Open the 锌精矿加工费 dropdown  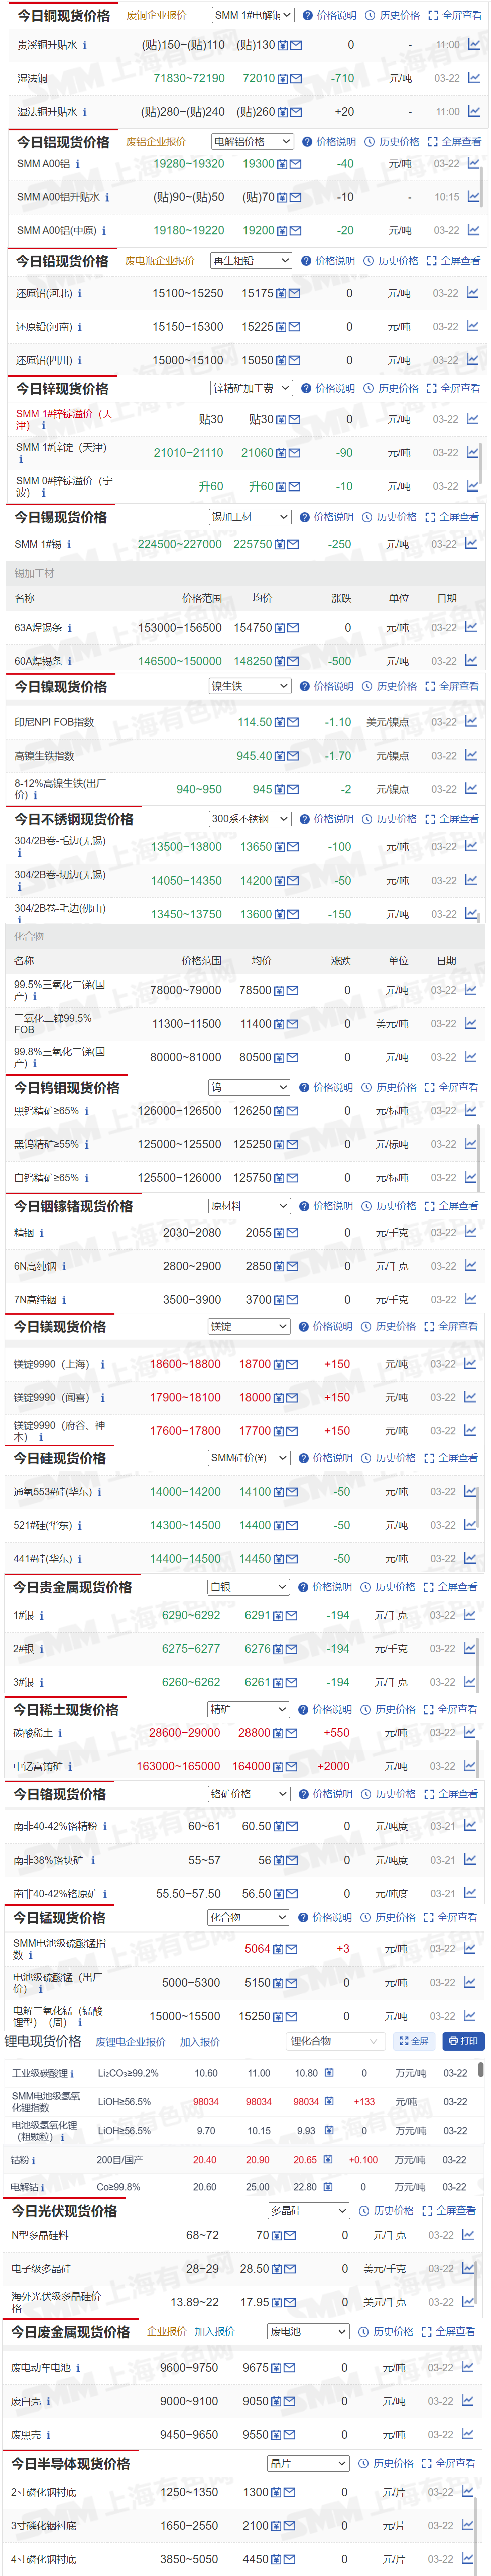pos(251,388)
